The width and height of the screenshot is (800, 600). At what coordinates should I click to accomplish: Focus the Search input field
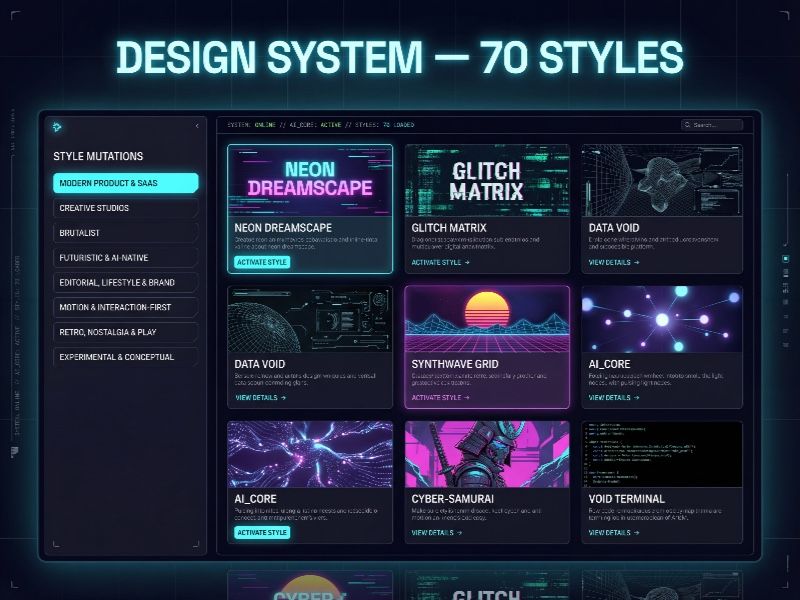(712, 125)
